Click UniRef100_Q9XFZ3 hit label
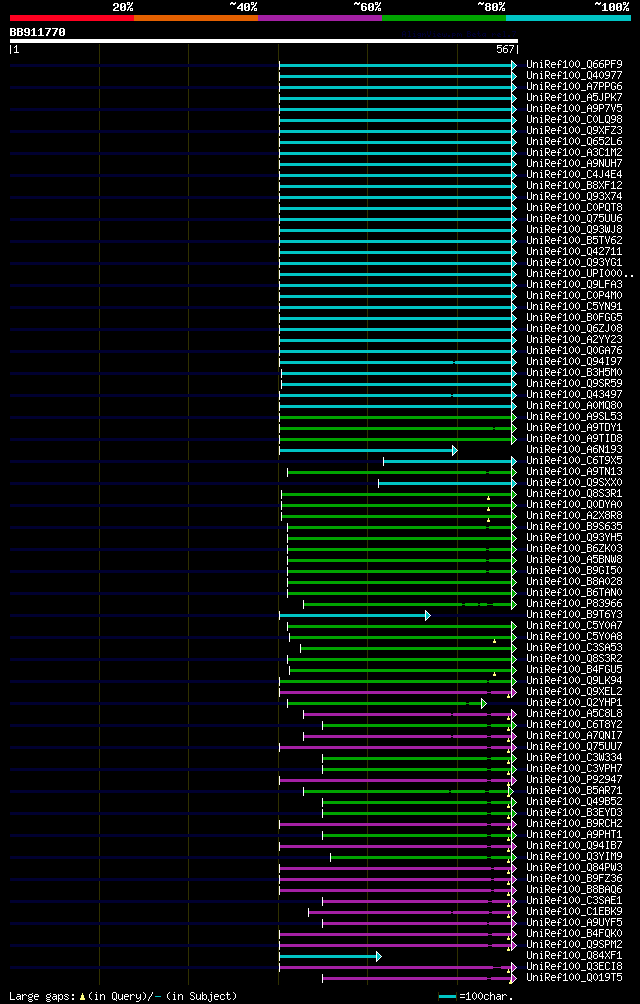 574,131
